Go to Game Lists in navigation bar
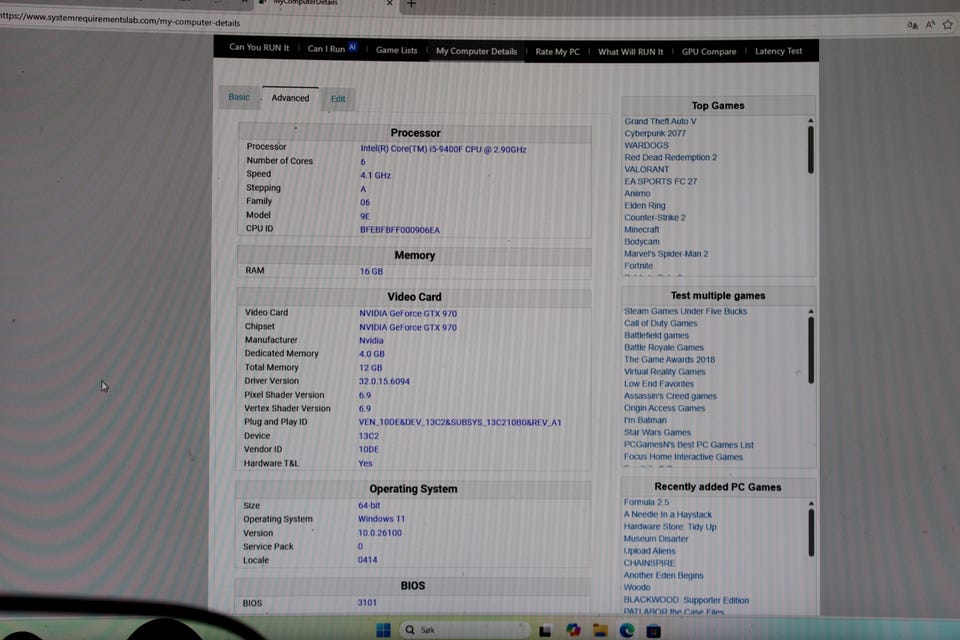Screen dimensions: 960x640 point(396,50)
